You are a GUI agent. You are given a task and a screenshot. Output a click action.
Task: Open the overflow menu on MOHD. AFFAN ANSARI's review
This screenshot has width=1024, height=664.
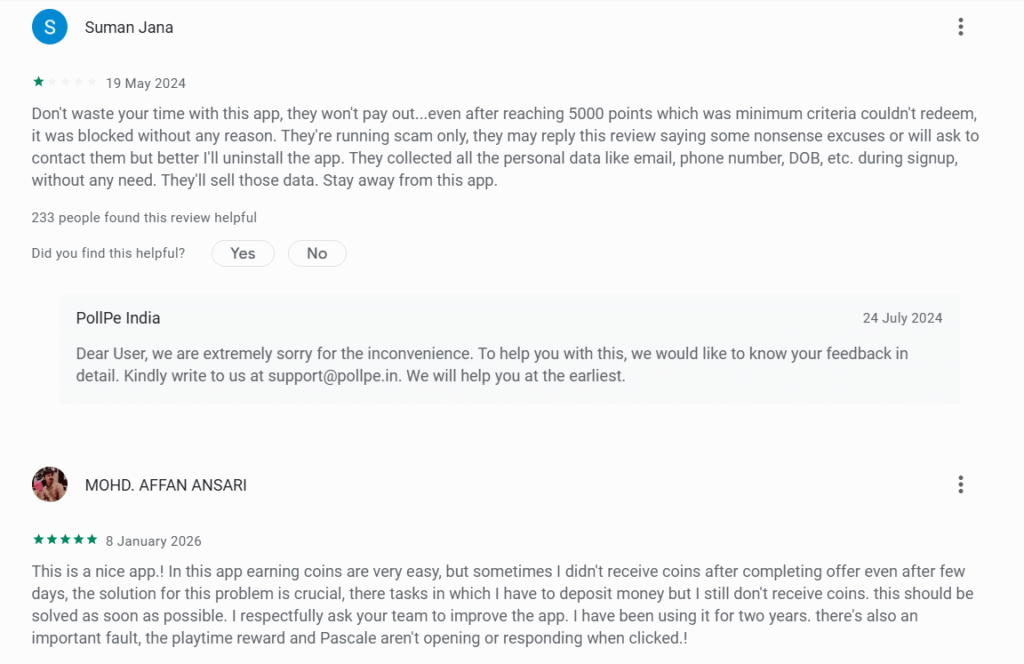(960, 484)
